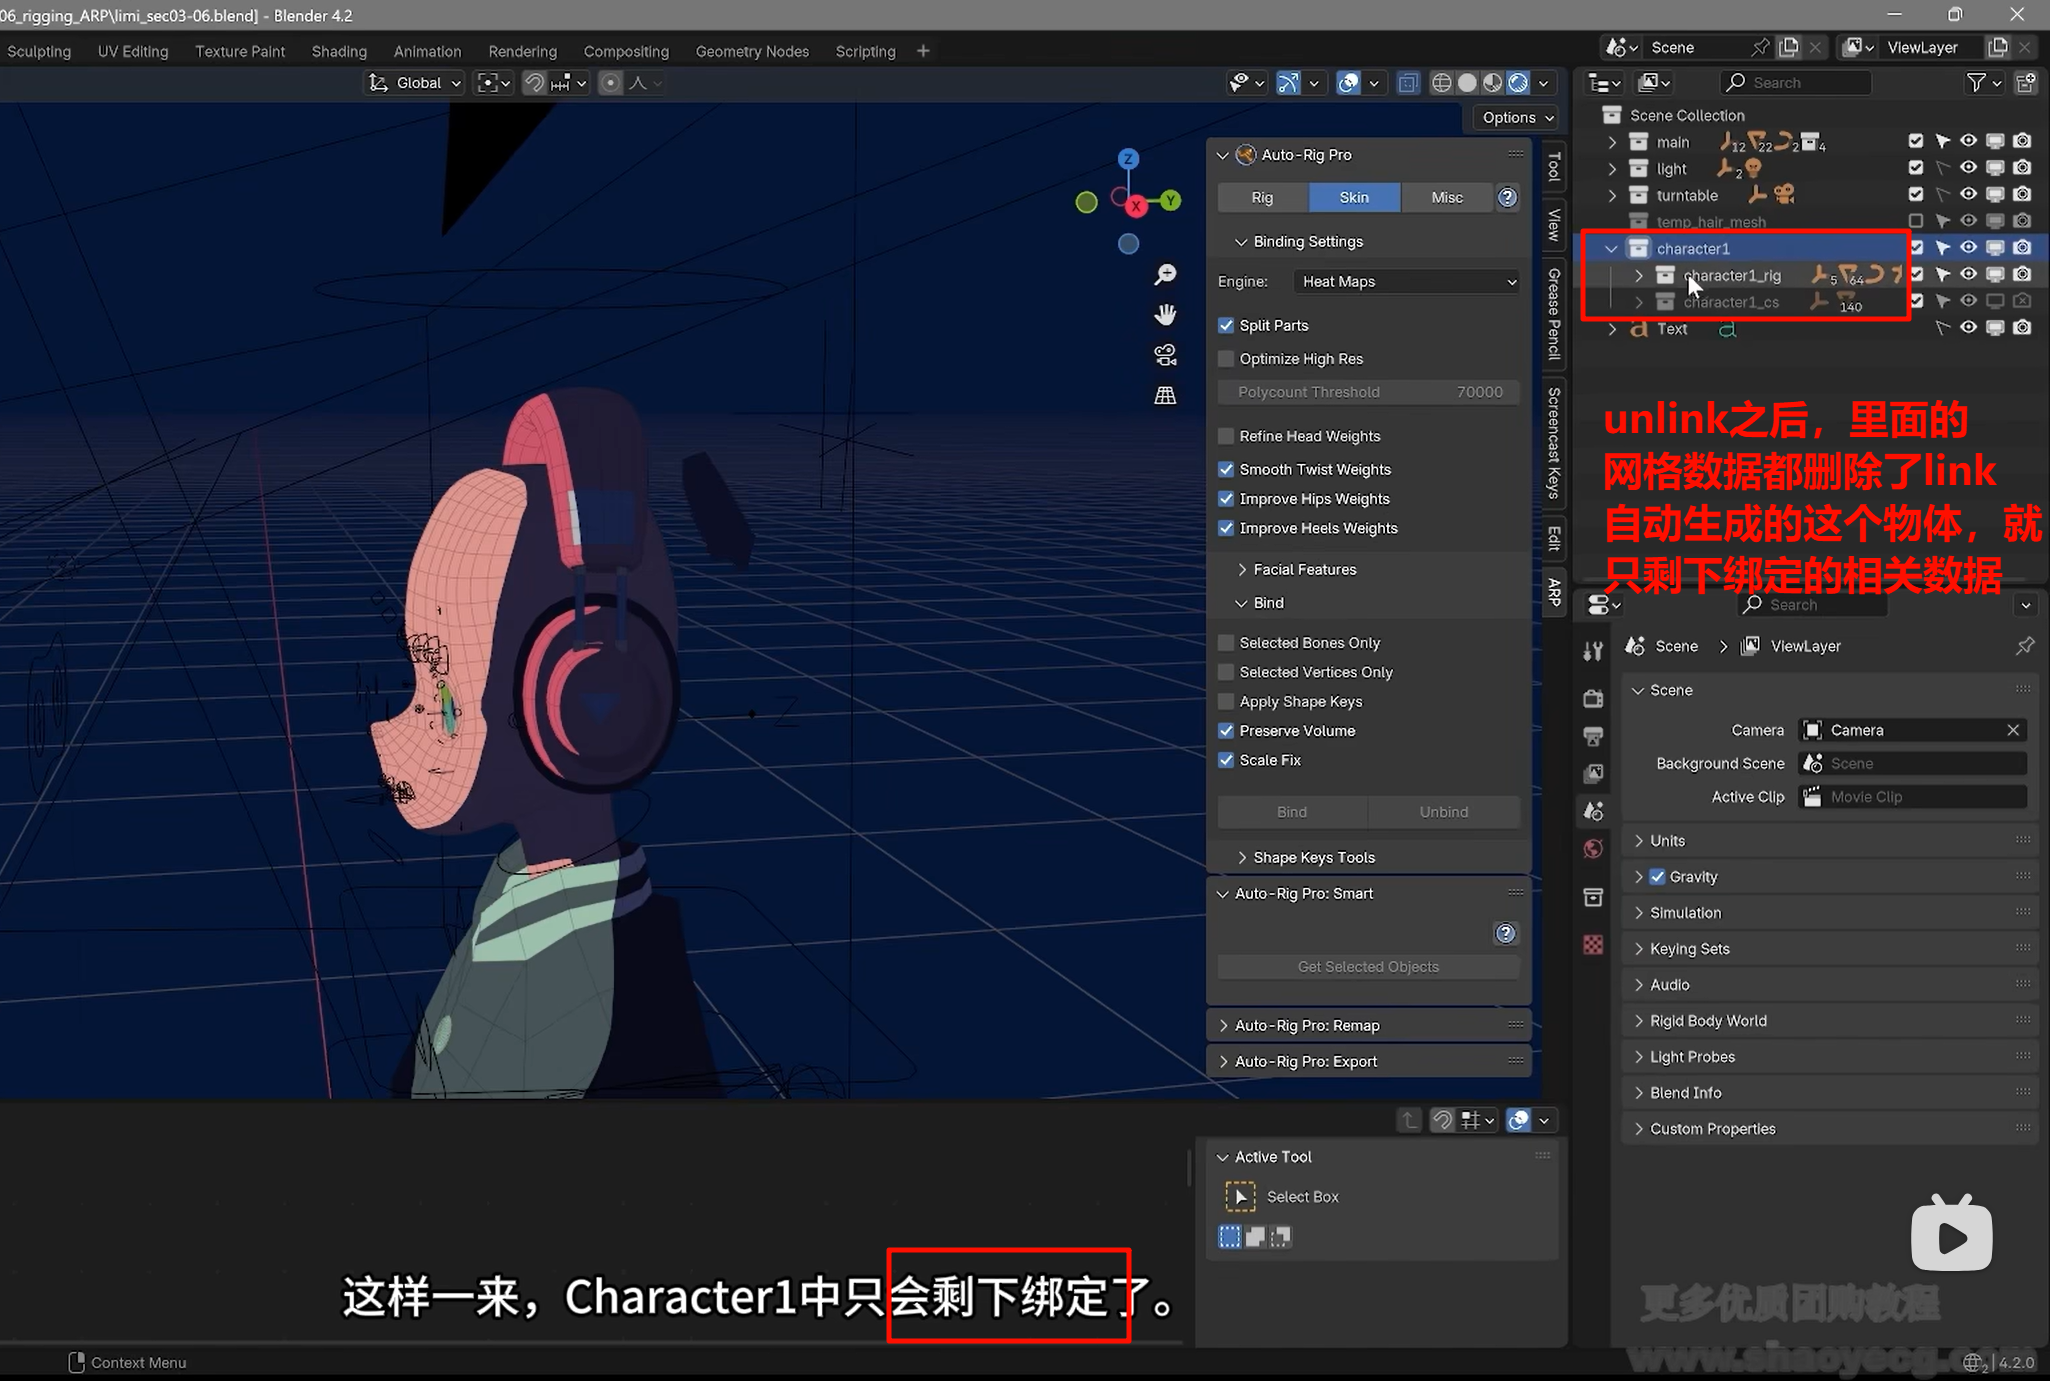2050x1381 pixels.
Task: Enable Refine Head Weights checkbox
Action: point(1226,436)
